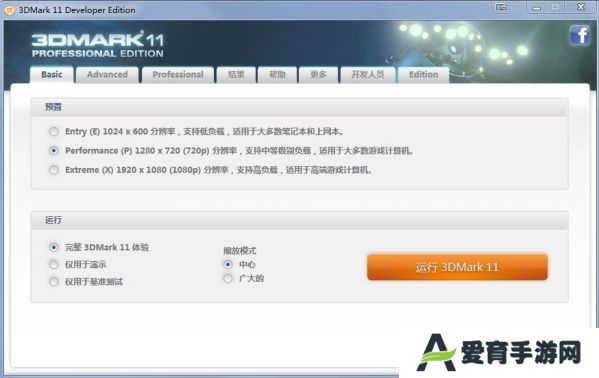
Task: Set scaling mode to 广大的
Action: click(x=228, y=278)
